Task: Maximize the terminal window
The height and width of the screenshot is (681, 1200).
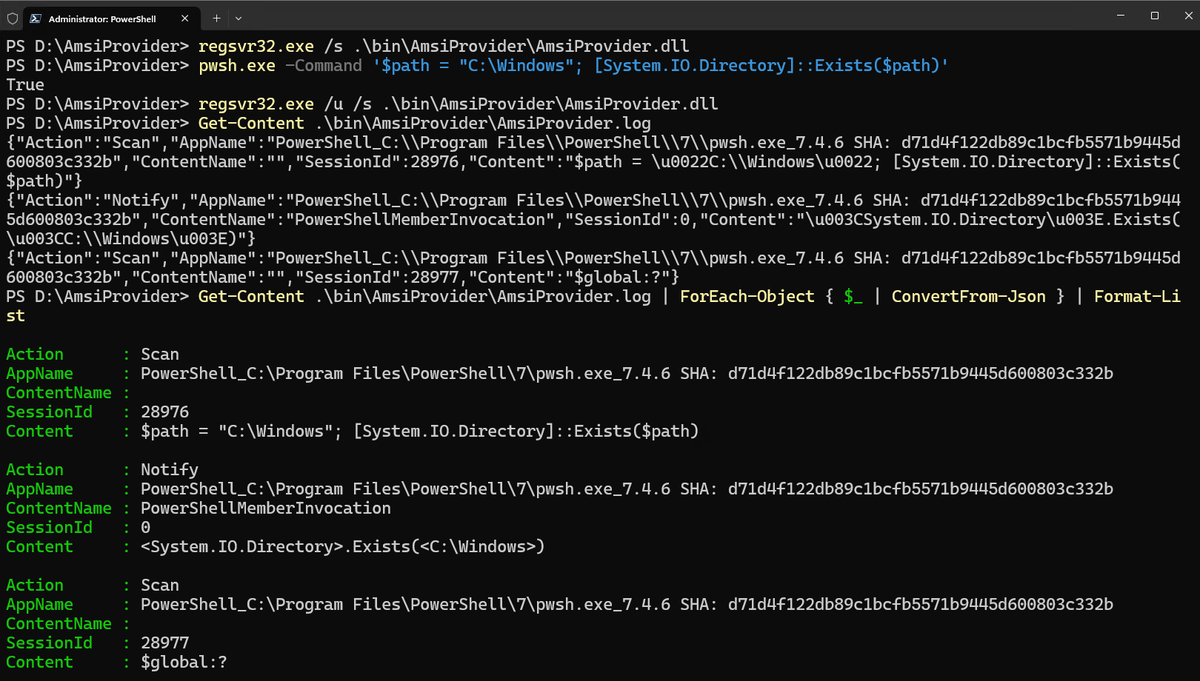Action: (1154, 16)
